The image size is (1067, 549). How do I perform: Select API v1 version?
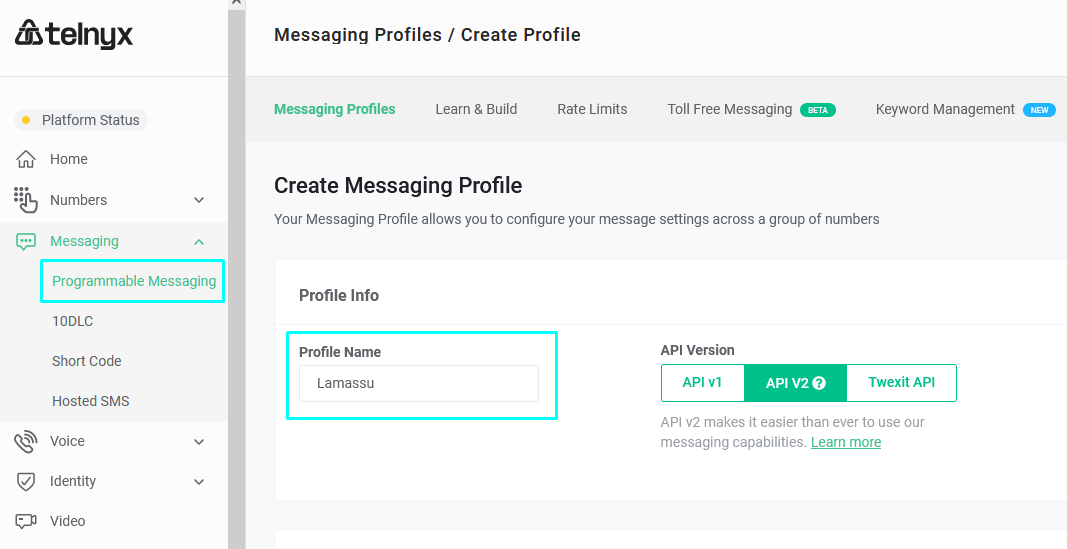[702, 382]
